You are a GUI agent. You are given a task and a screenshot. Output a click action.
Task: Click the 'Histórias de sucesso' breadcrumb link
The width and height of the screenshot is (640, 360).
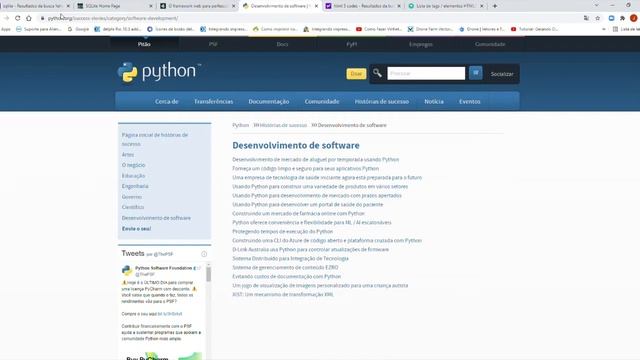(283, 125)
